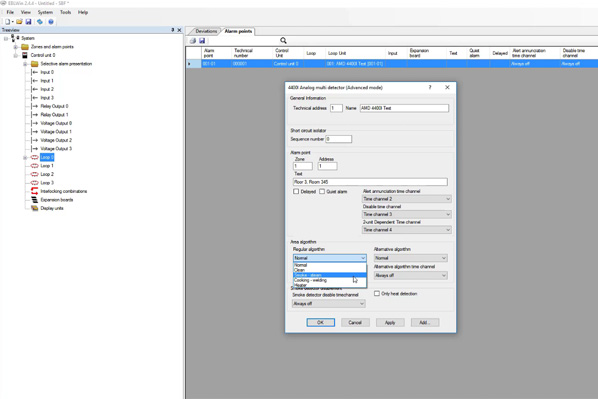Click the Control unit 0 device icon
Screen dimensions: 598x399
point(25,55)
